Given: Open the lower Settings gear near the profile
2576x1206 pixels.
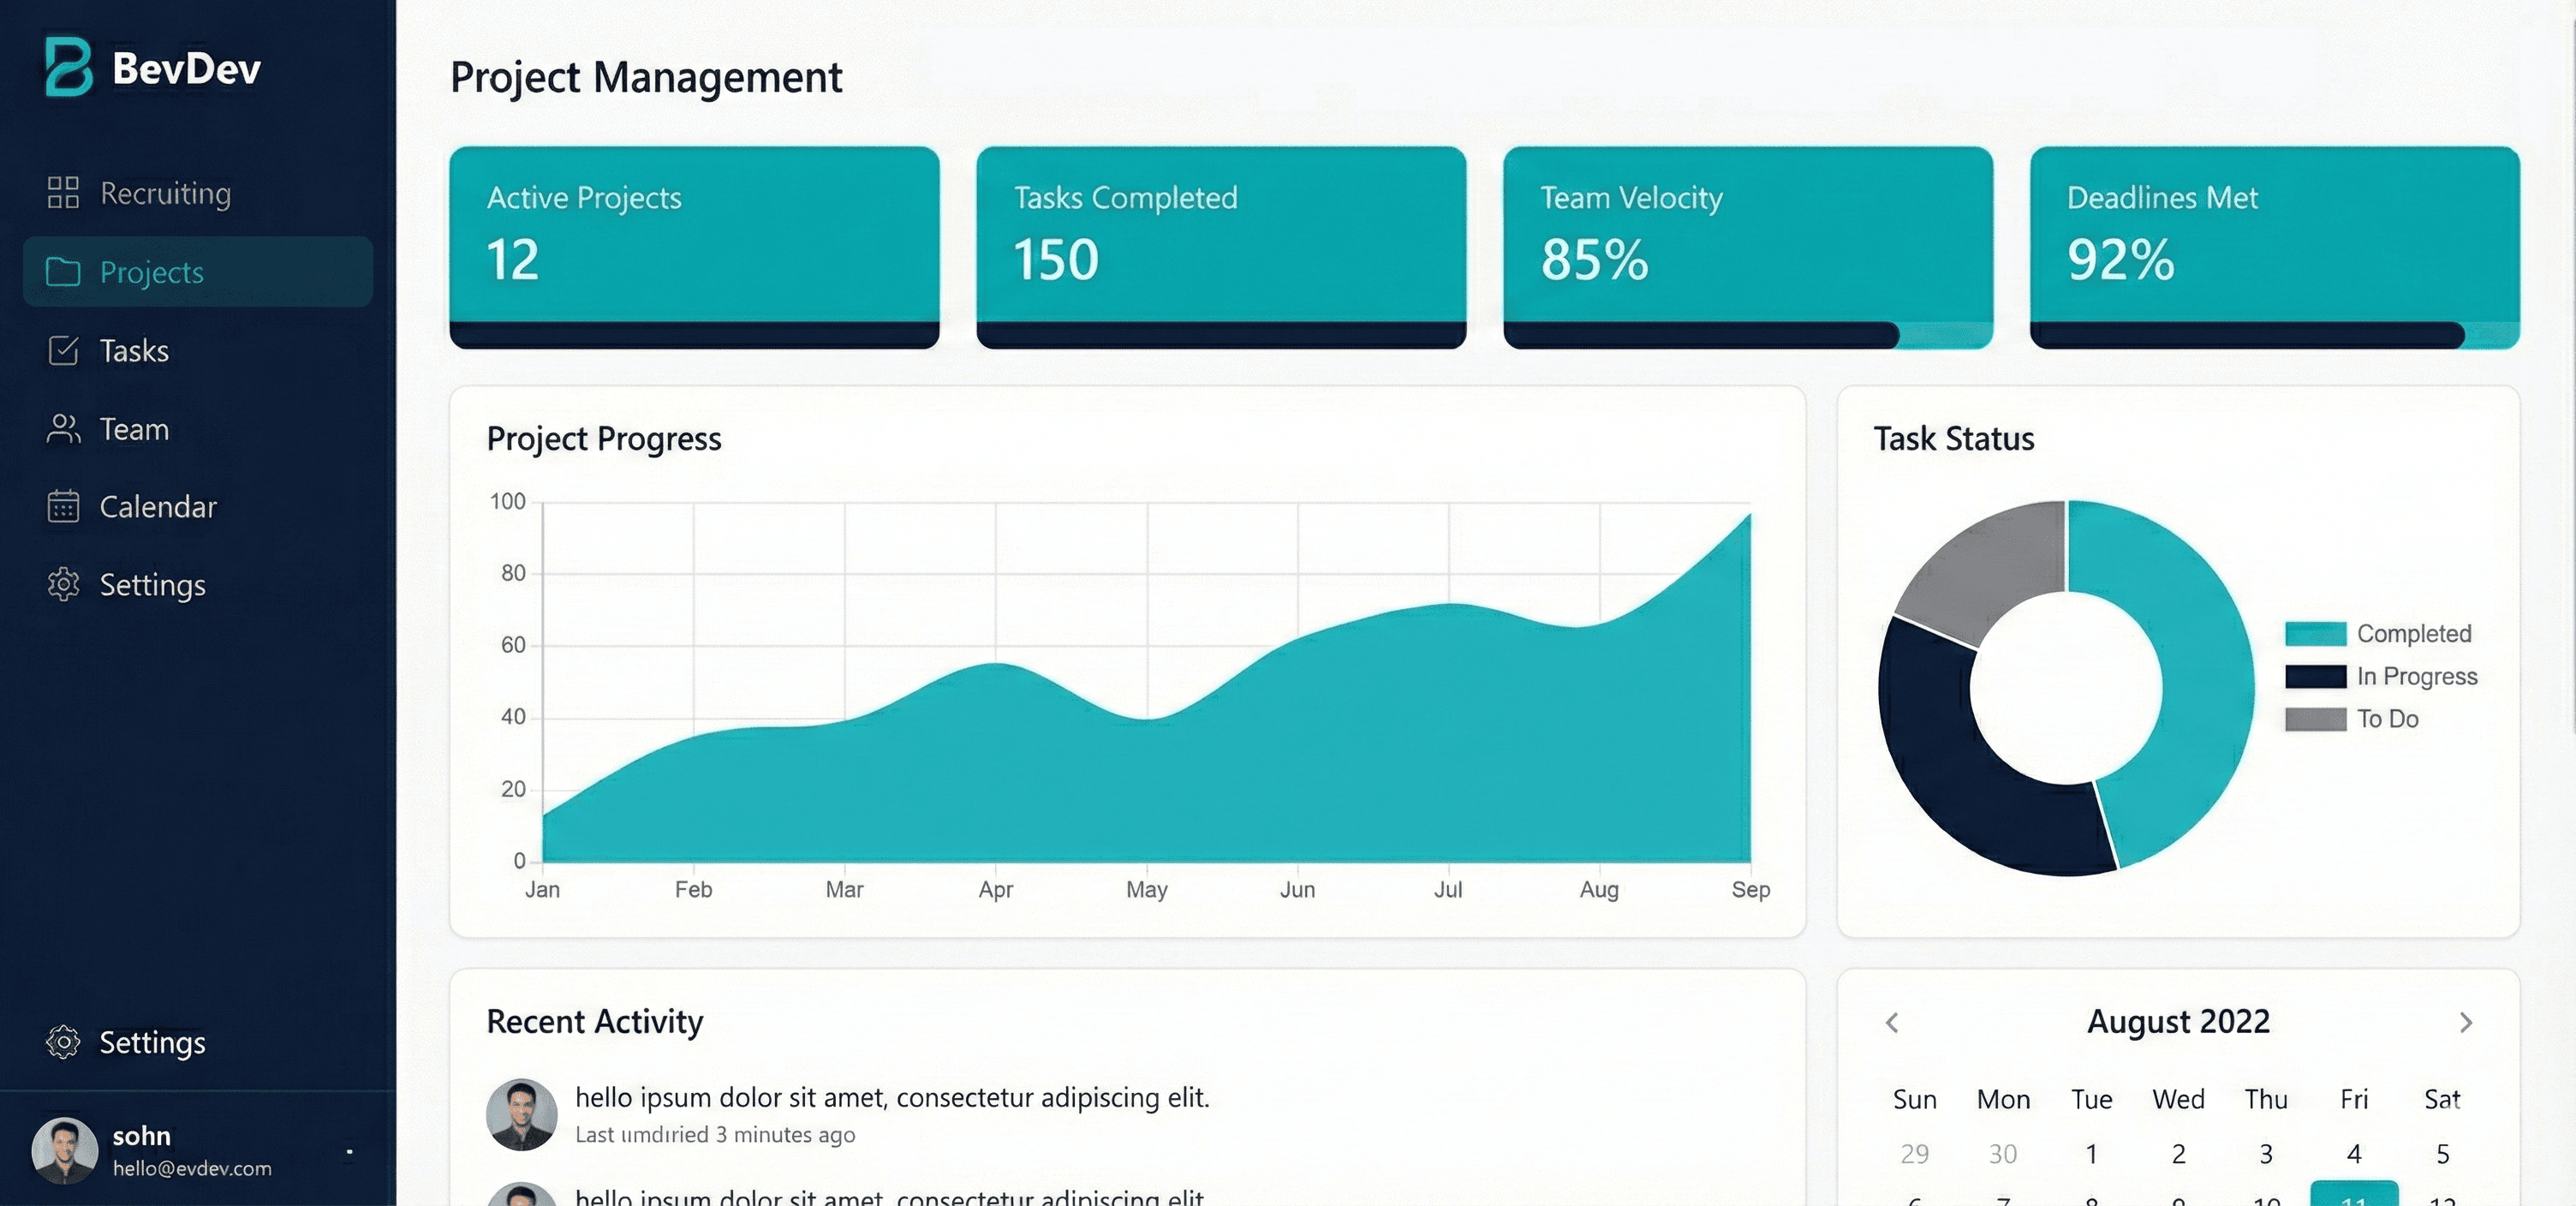Looking at the screenshot, I should pos(64,1042).
